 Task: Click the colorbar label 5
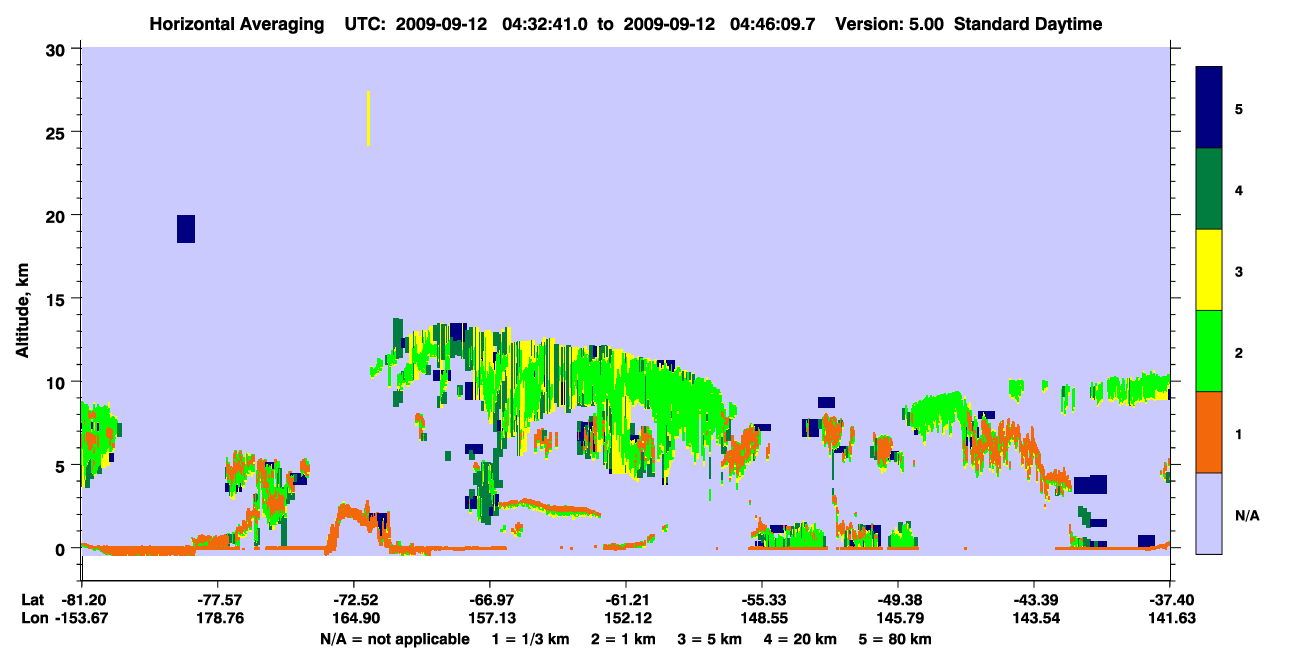pyautogui.click(x=1239, y=108)
